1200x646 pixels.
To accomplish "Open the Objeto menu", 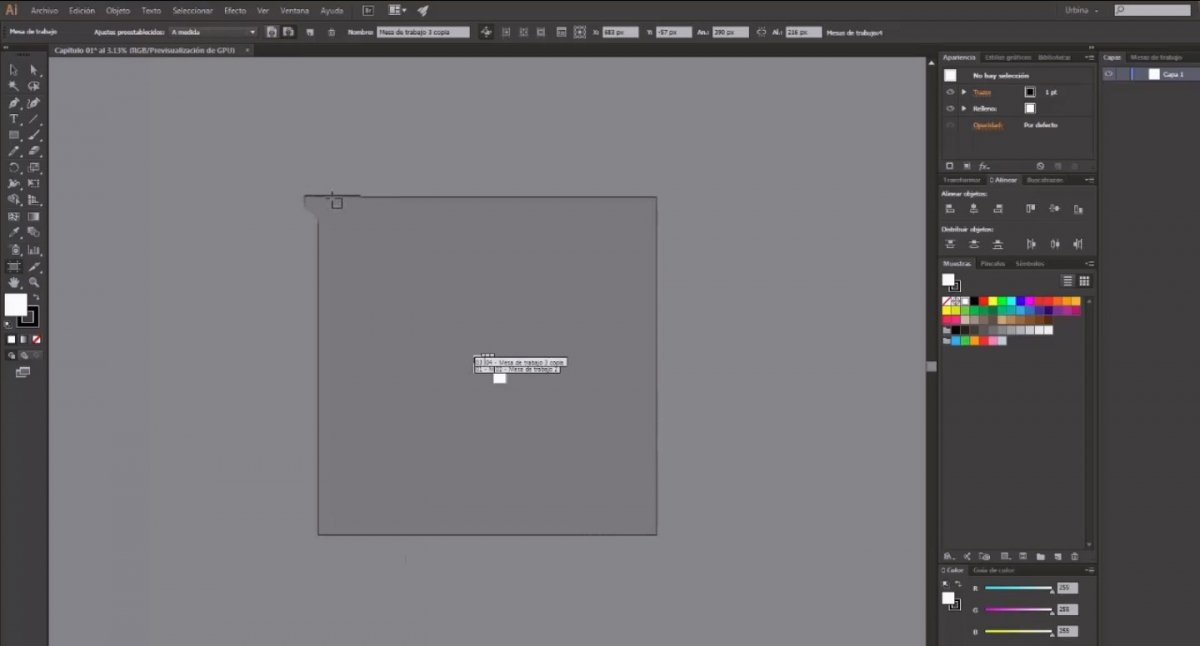I will click(x=118, y=10).
